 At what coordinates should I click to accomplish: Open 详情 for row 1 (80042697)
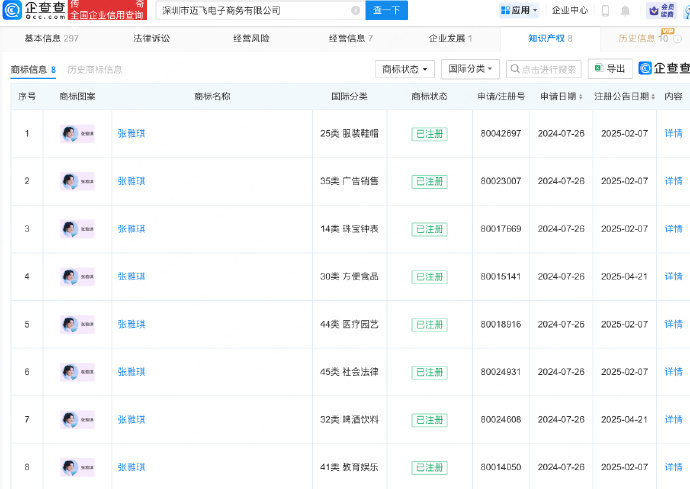[x=673, y=133]
